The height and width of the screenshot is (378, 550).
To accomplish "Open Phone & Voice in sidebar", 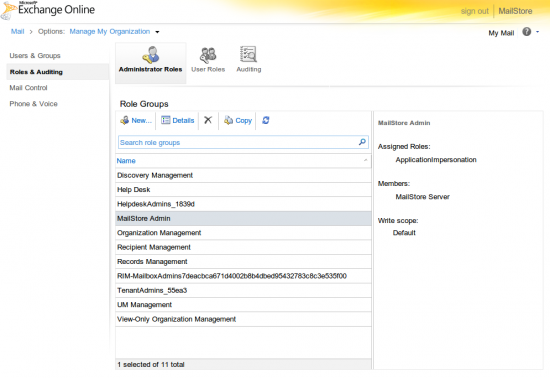I will tap(33, 104).
